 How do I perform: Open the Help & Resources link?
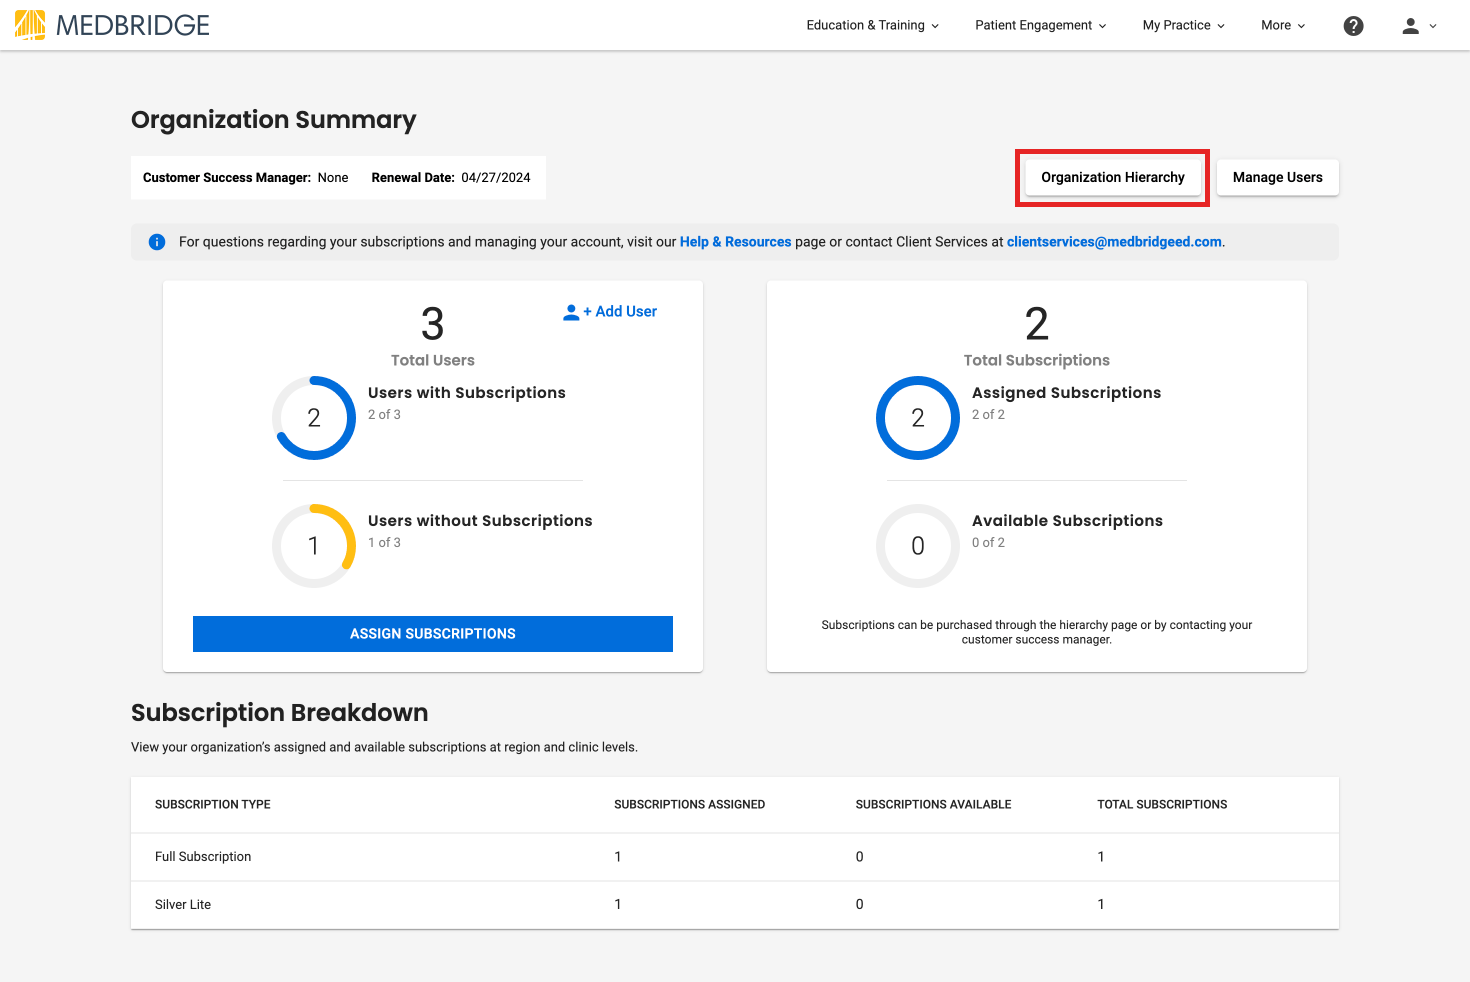click(x=735, y=241)
